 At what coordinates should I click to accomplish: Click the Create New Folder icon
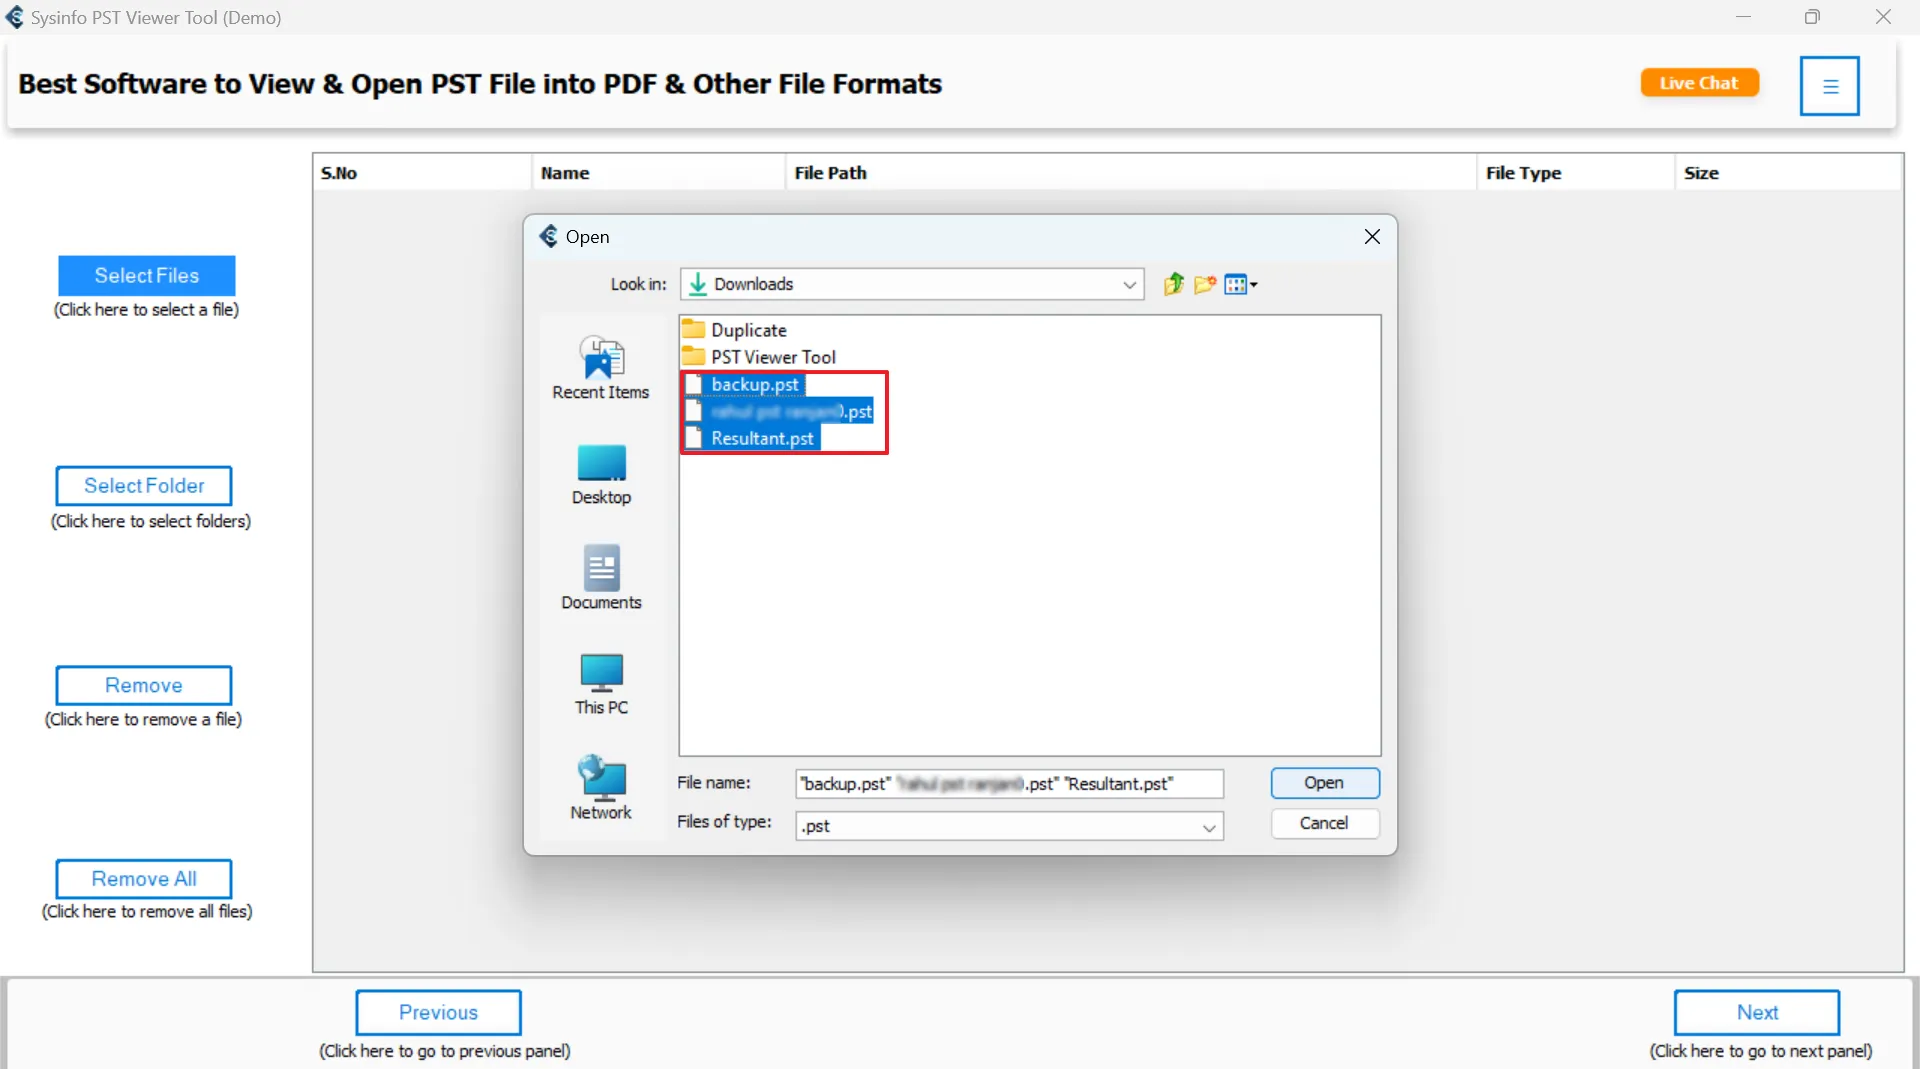[1205, 284]
